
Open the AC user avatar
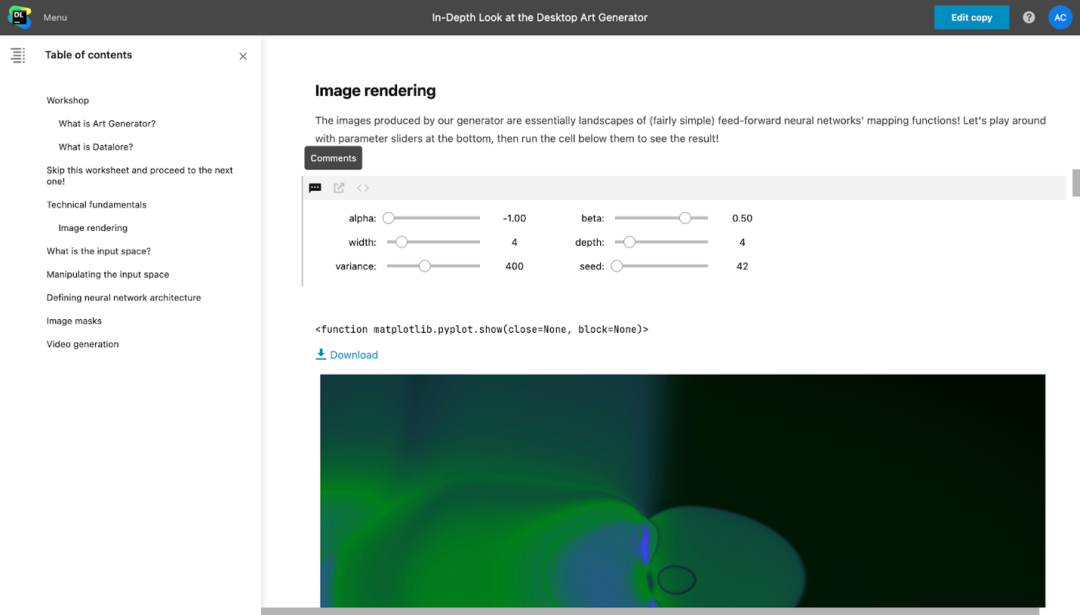(1060, 18)
